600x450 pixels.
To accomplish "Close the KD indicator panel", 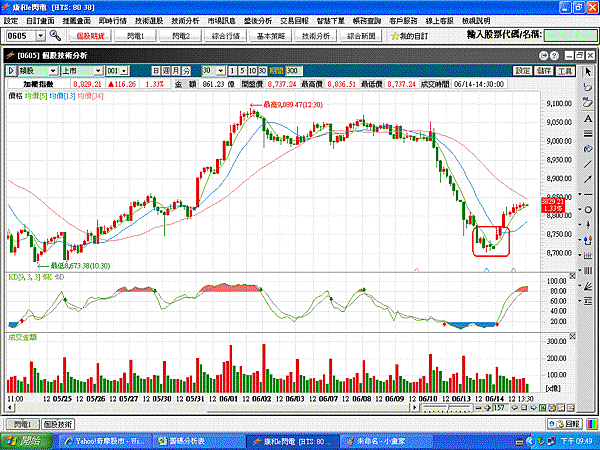I will tap(572, 276).
